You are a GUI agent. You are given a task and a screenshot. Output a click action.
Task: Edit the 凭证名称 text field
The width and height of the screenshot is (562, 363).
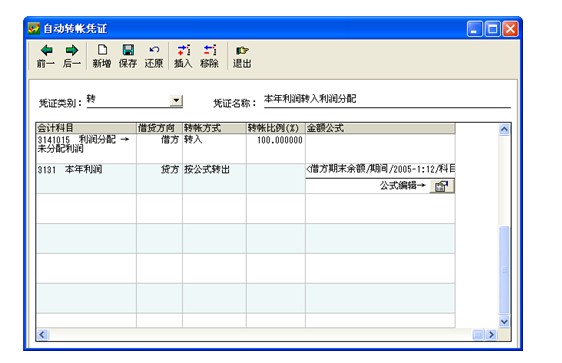tap(387, 99)
